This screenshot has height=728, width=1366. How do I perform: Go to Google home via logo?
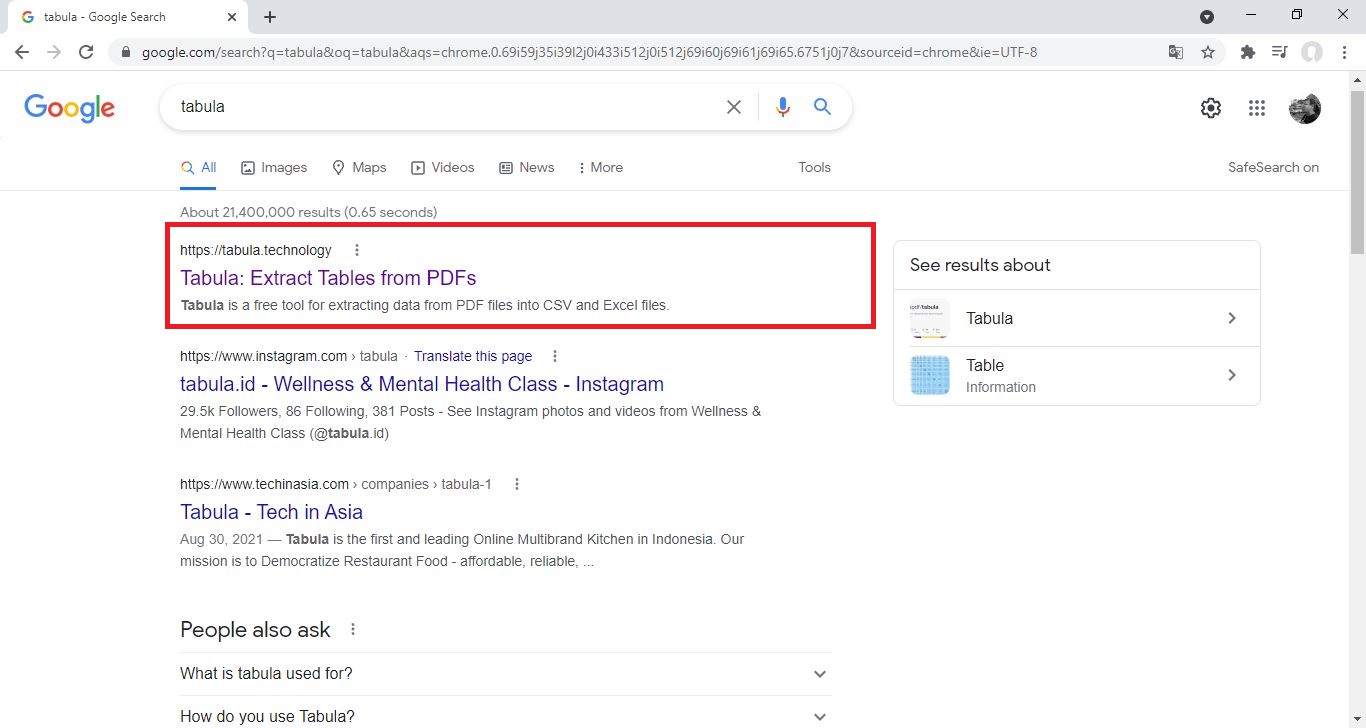click(70, 108)
